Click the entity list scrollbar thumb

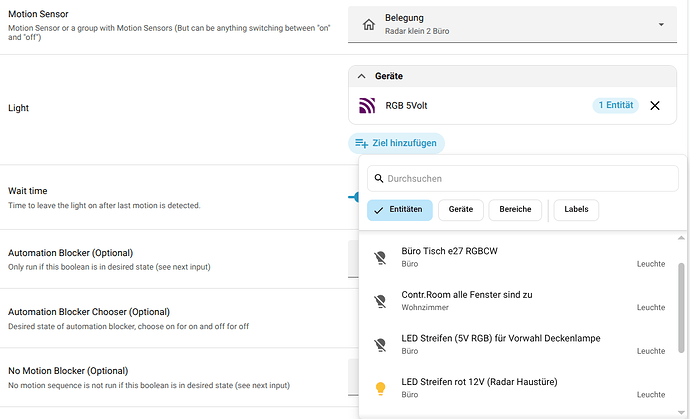tap(681, 308)
